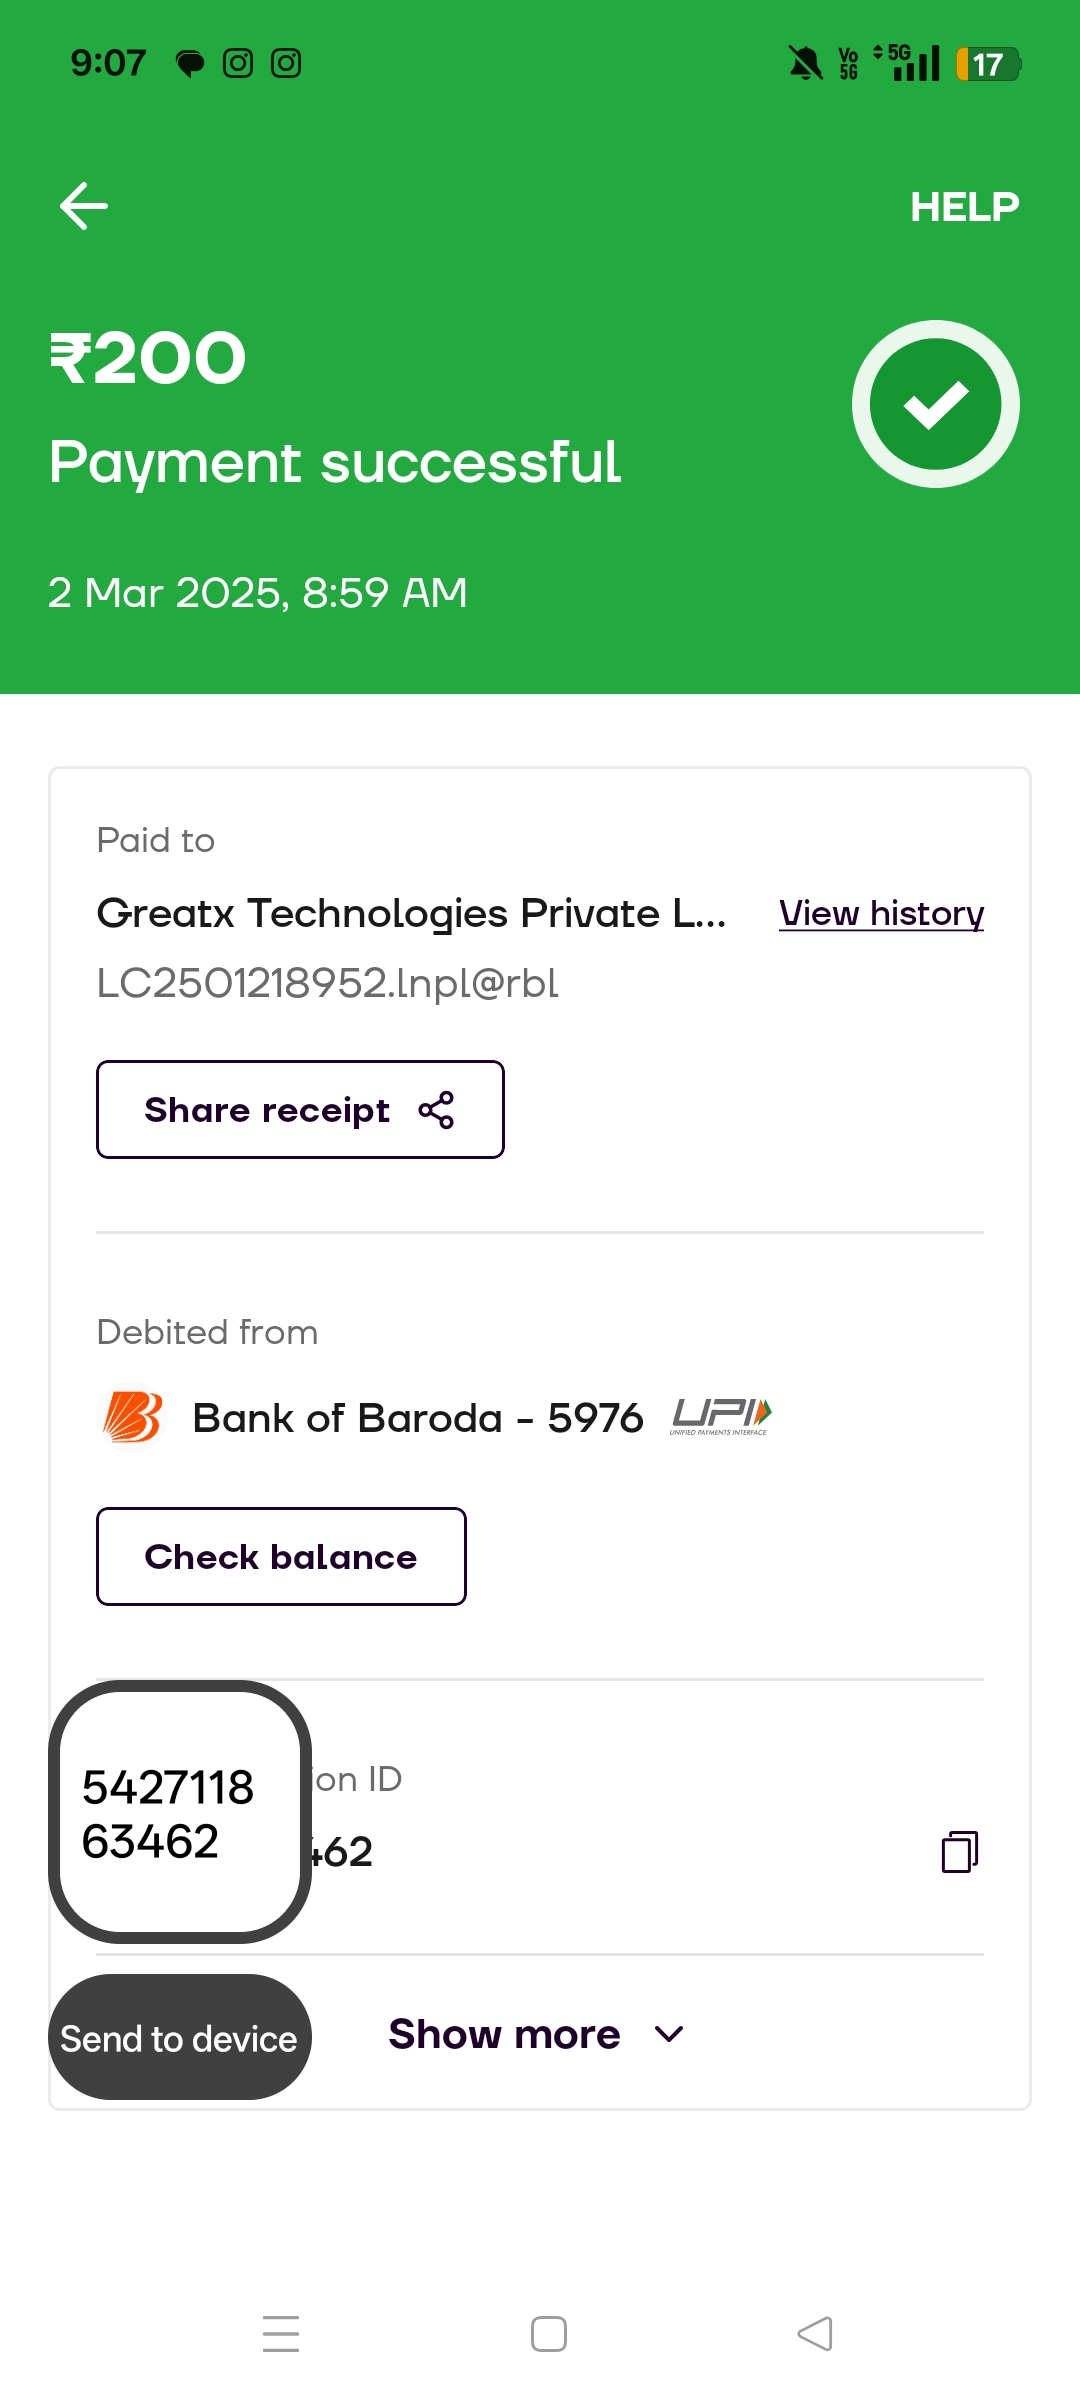Tap copied transaction ID preview bubble
This screenshot has height=2400, width=1080.
[180, 1812]
